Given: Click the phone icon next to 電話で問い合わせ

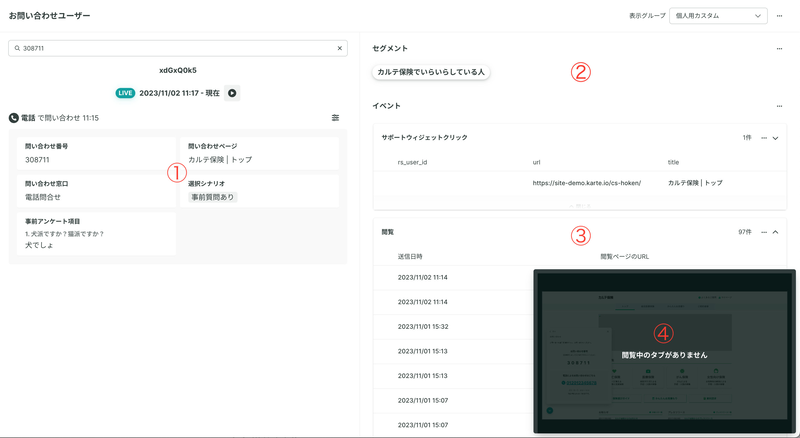Looking at the screenshot, I should click(x=14, y=118).
